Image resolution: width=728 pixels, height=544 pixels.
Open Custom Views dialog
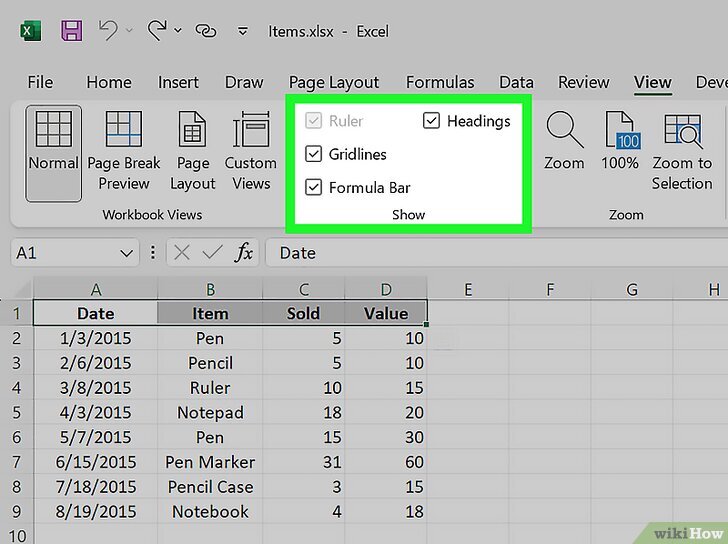click(250, 153)
